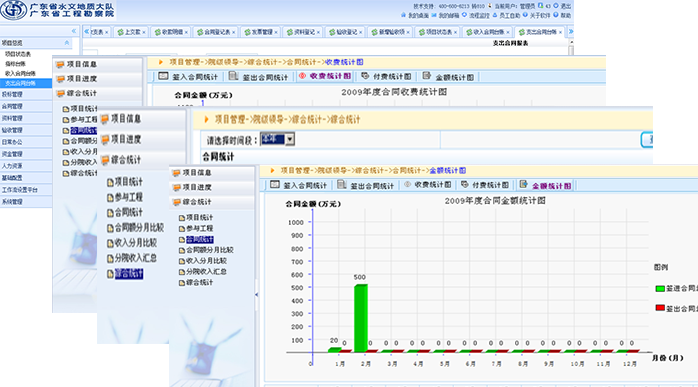Screen dimensions: 698x387
Task: Open 关于软件 in the header
Action: [x=540, y=15]
